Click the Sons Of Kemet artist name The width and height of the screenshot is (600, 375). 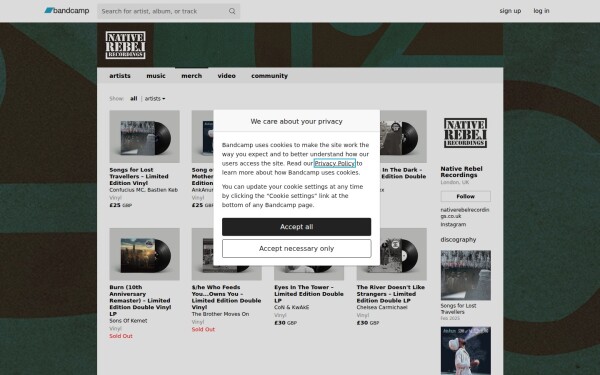pyautogui.click(x=128, y=321)
